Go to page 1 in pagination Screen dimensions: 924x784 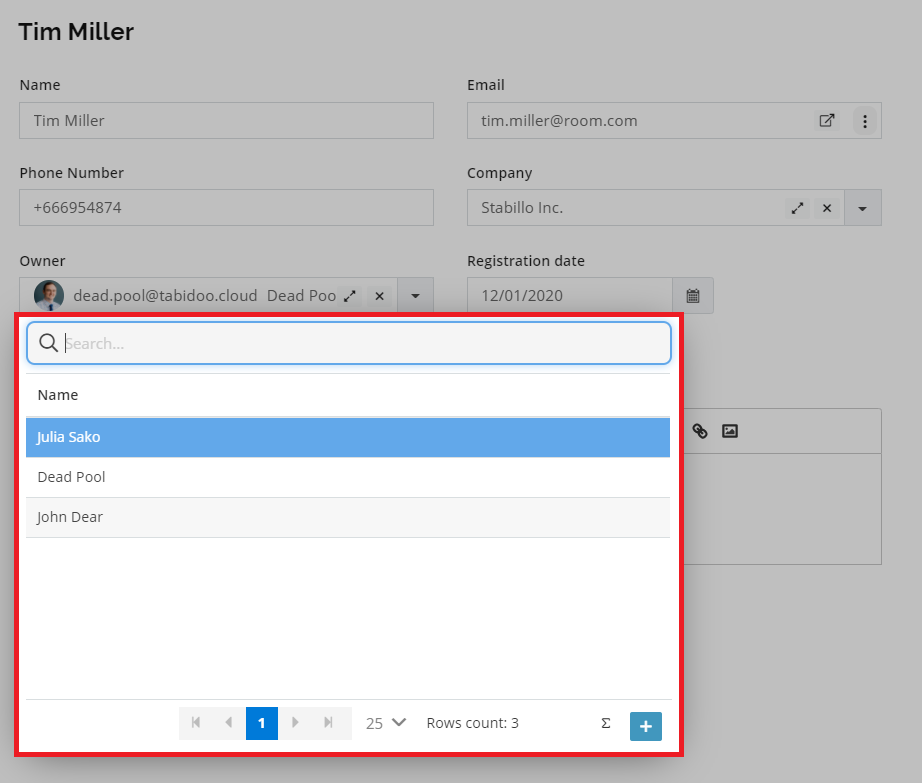pos(262,723)
